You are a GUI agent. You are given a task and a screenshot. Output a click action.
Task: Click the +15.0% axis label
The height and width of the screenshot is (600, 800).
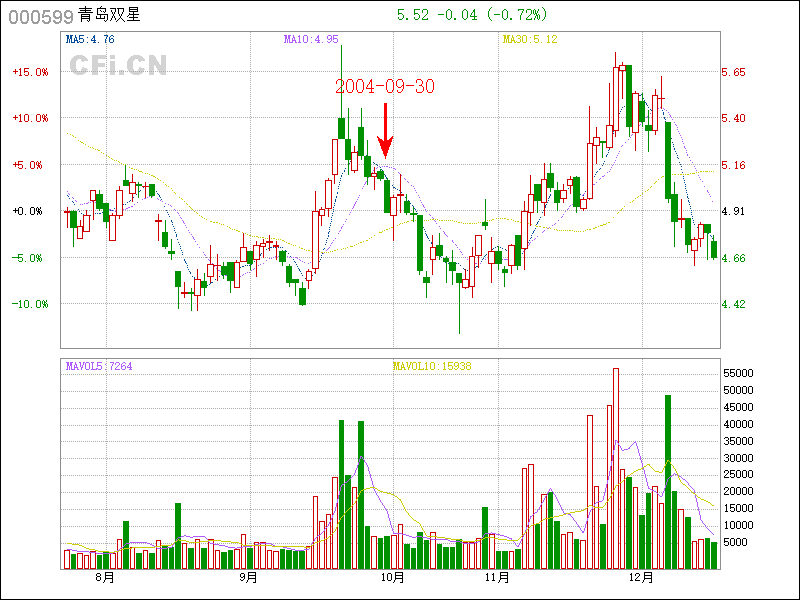[30, 72]
